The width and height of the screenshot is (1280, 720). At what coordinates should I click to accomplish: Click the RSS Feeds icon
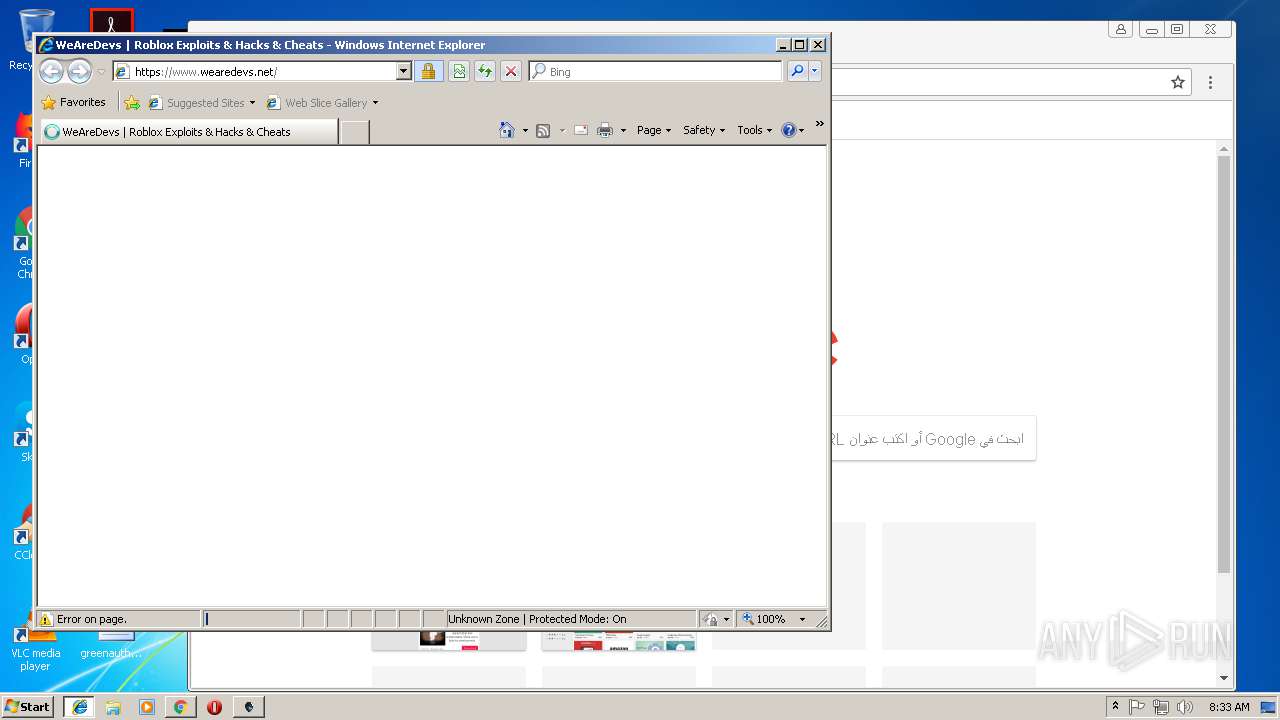coord(543,130)
